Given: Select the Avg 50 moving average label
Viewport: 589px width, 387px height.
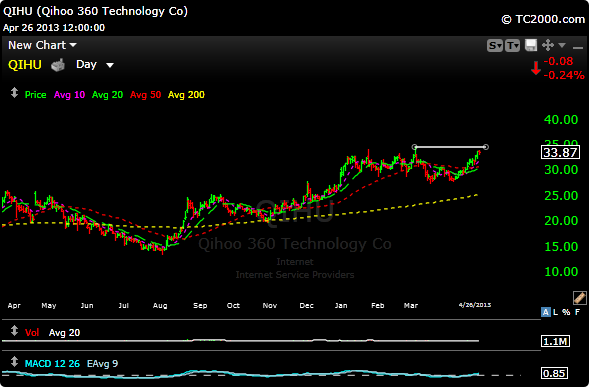Looking at the screenshot, I should 145,95.
